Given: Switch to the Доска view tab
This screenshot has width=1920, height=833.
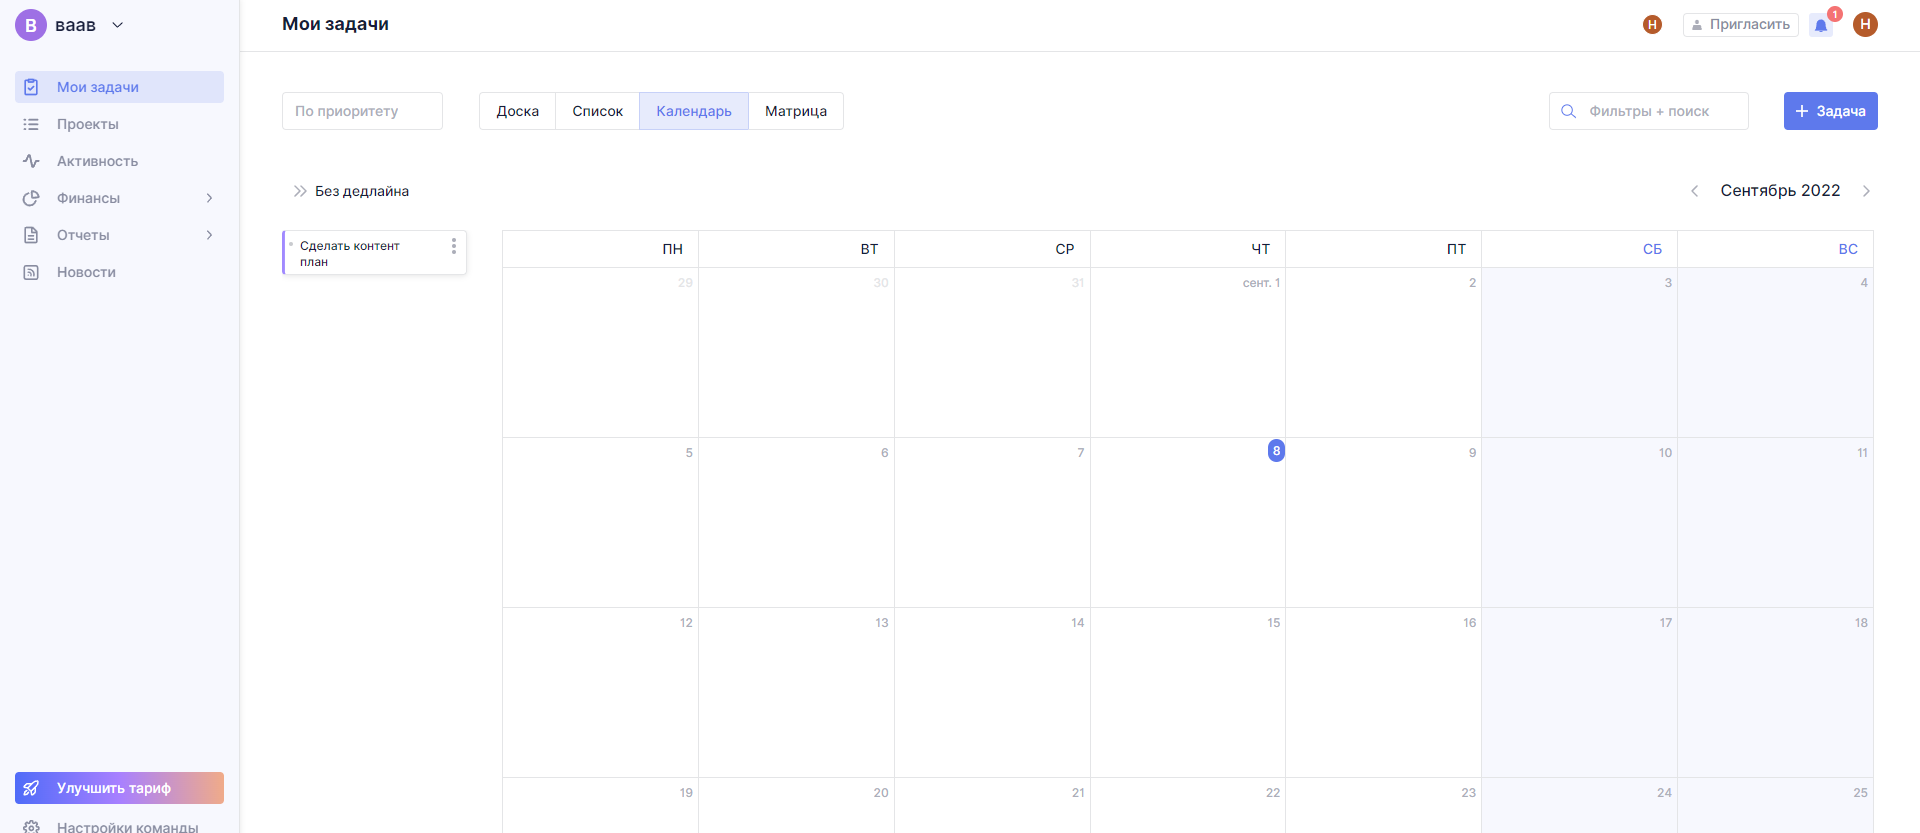Looking at the screenshot, I should (x=517, y=111).
